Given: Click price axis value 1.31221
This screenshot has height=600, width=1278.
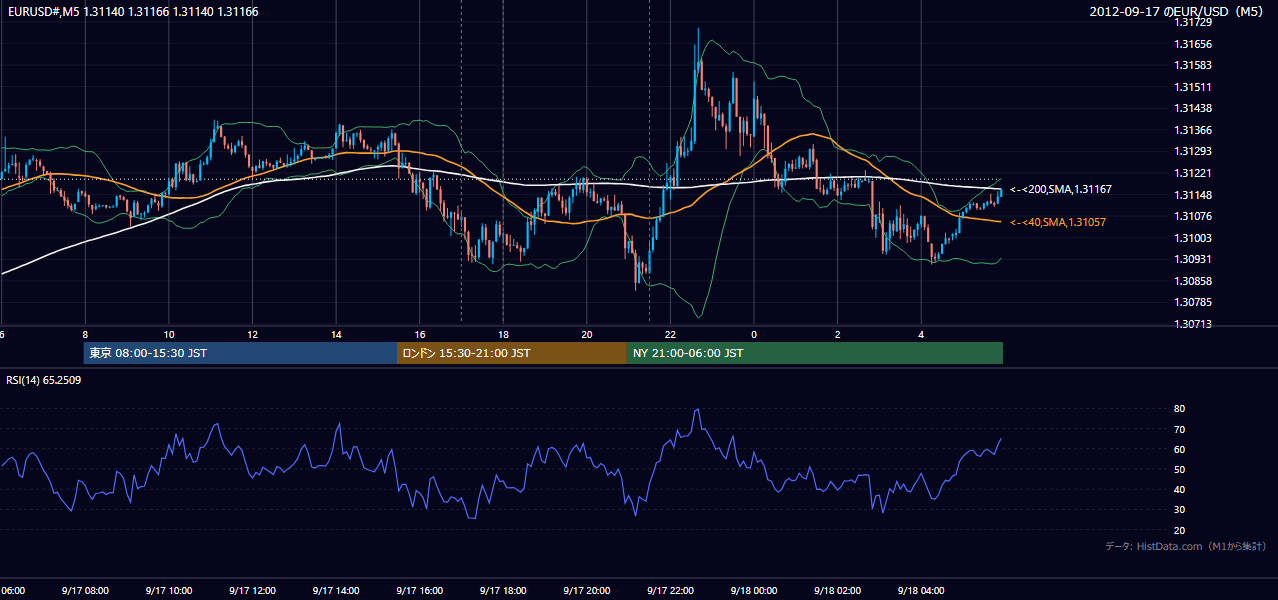Looking at the screenshot, I should pos(1193,173).
